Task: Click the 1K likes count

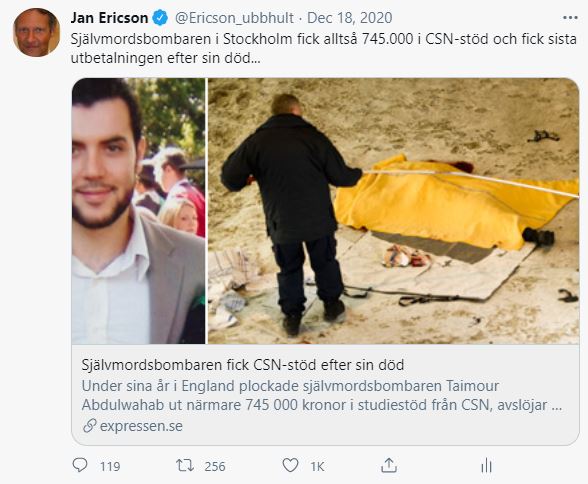Action: 317,466
